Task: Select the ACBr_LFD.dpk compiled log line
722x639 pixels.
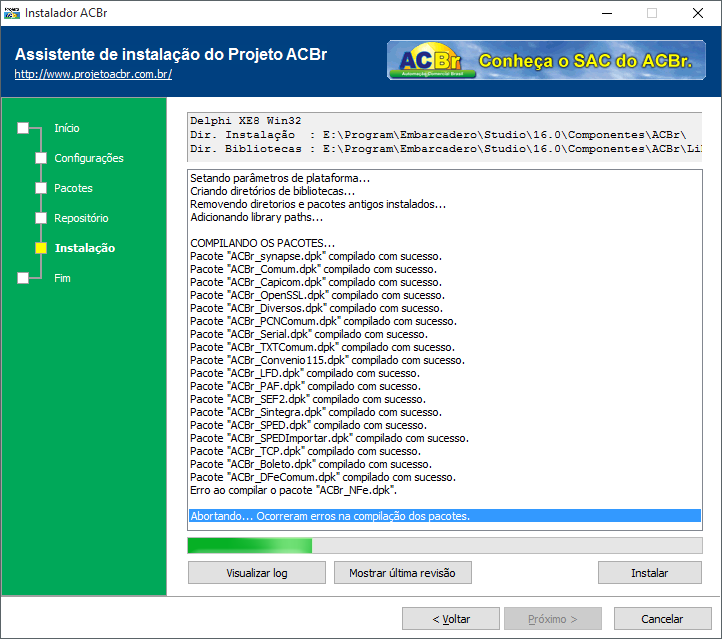Action: tap(305, 373)
